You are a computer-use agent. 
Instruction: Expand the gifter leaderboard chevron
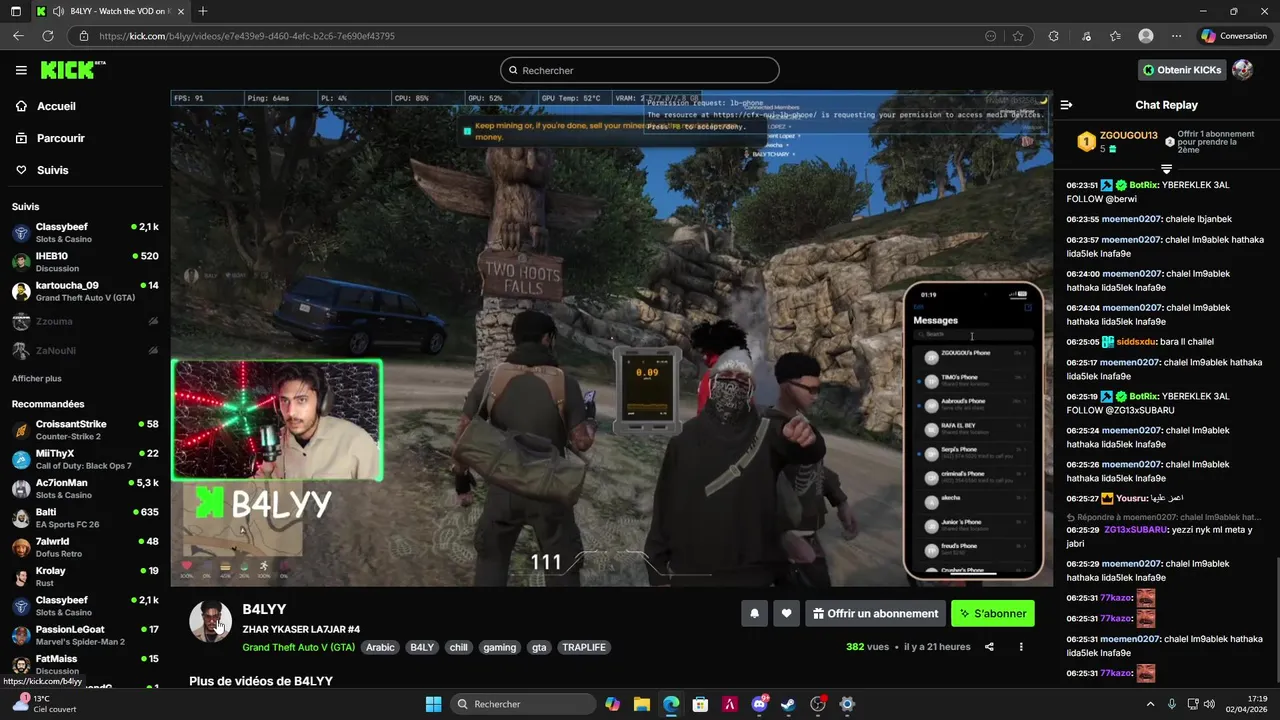1166,169
